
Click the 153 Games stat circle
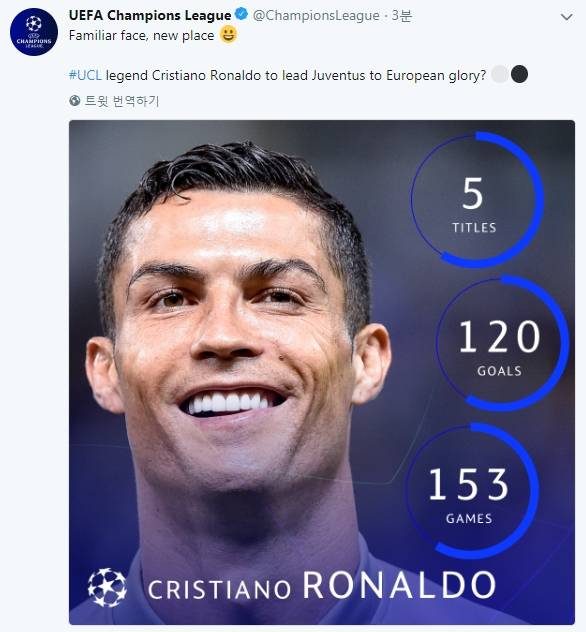pos(472,491)
